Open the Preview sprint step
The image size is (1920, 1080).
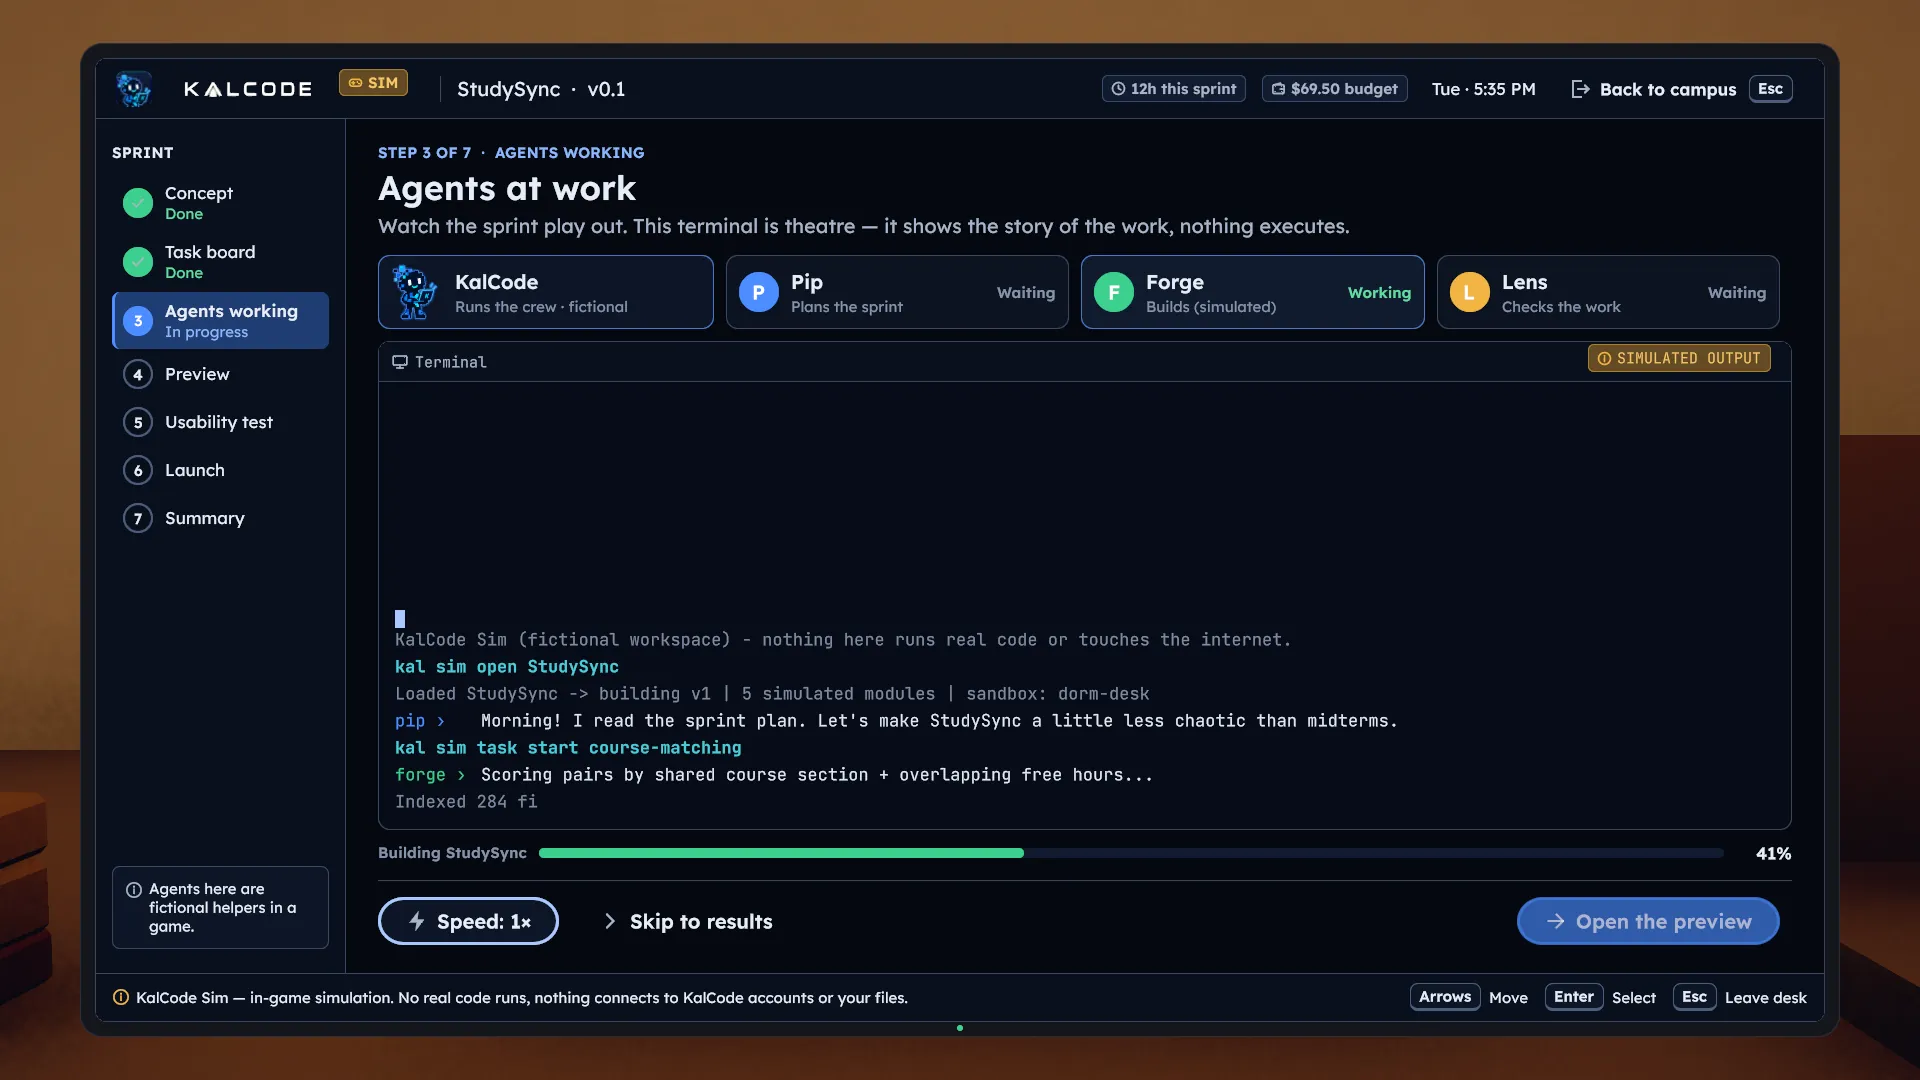click(220, 374)
